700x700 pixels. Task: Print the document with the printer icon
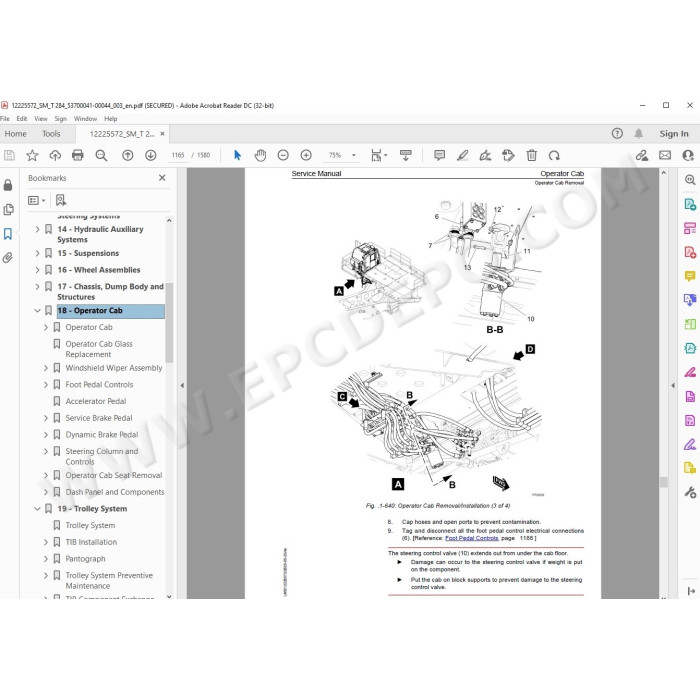(x=78, y=155)
